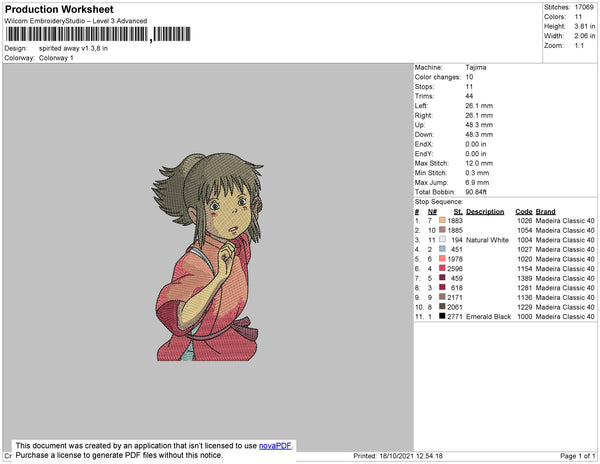This screenshot has width=600, height=464.
Task: Select the 2771 Emerald Black swatch
Action: [442, 316]
